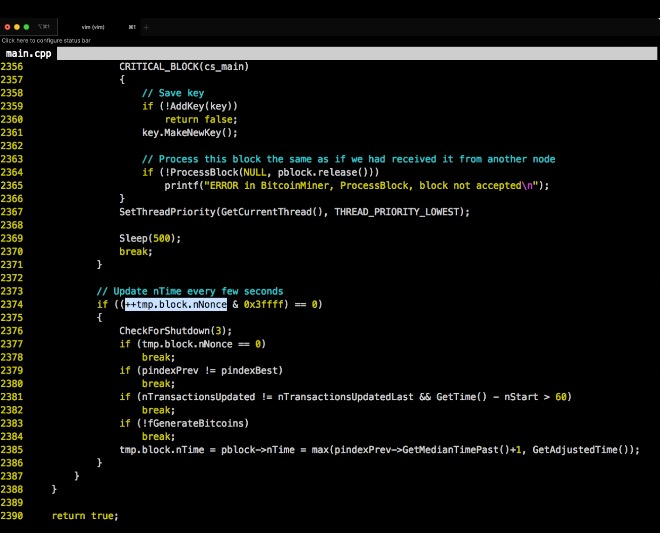This screenshot has height=533, width=660.
Task: Click the 'return true;' statement on line 2390
Action: [85, 516]
